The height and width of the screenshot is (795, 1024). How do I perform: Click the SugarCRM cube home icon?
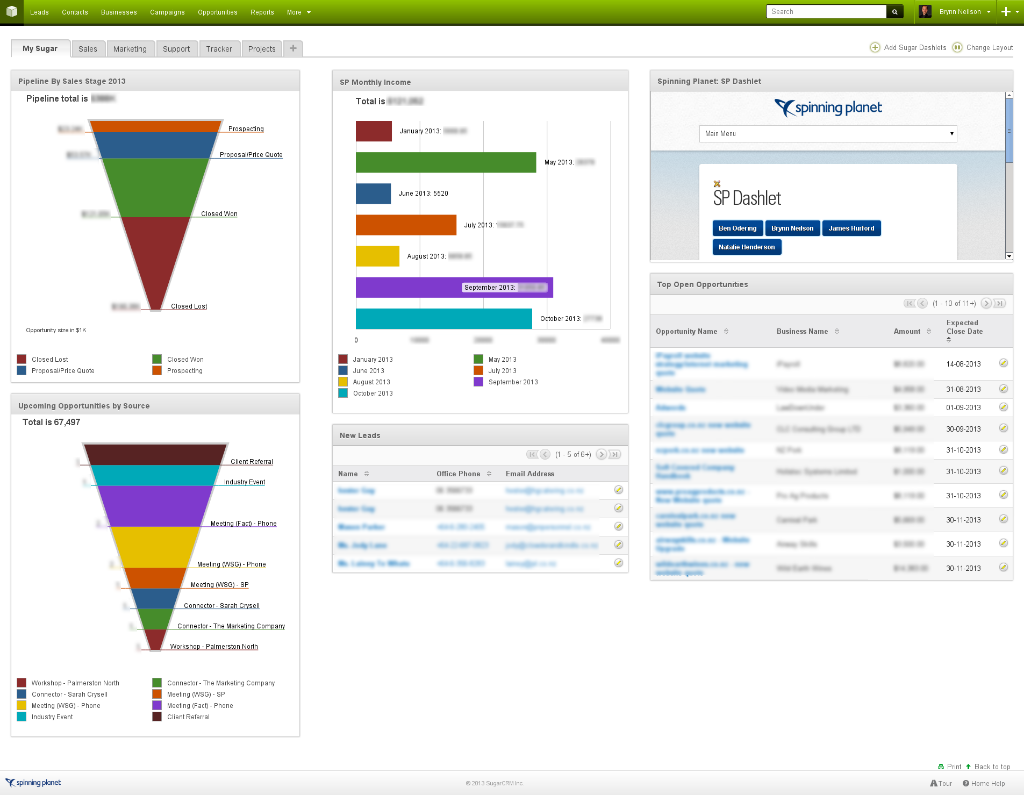coord(11,12)
